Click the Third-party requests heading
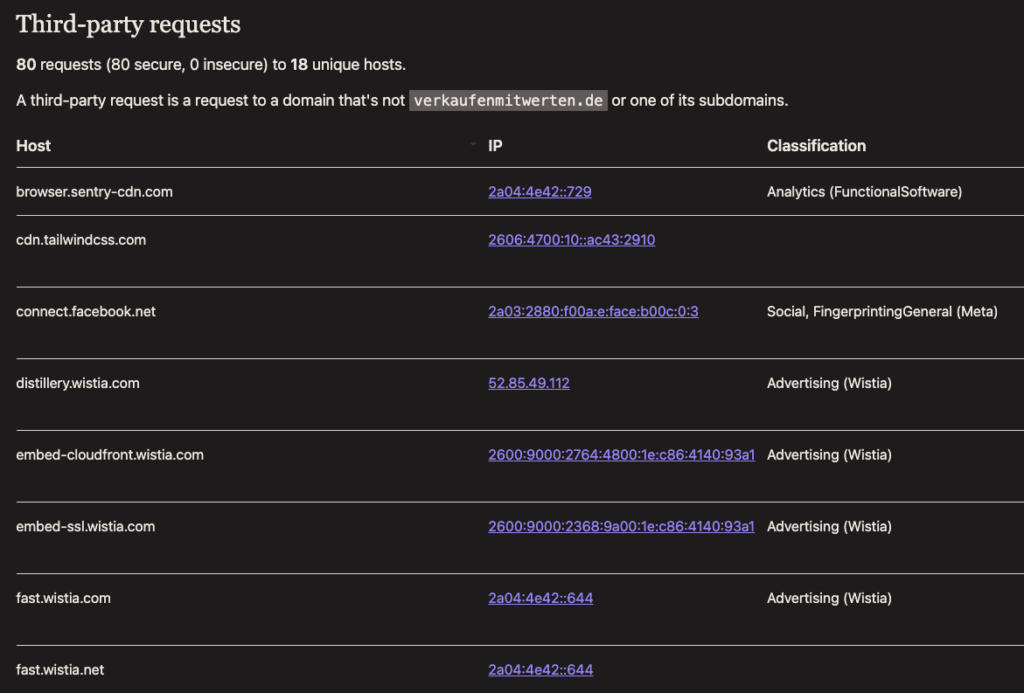 coord(128,25)
